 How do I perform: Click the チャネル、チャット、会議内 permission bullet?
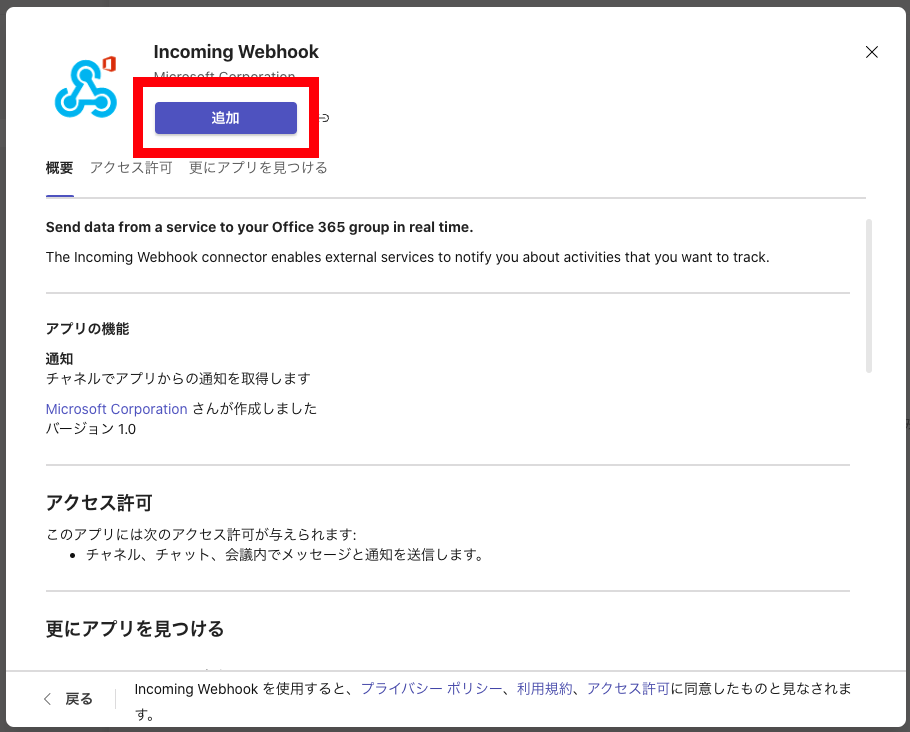click(x=285, y=554)
